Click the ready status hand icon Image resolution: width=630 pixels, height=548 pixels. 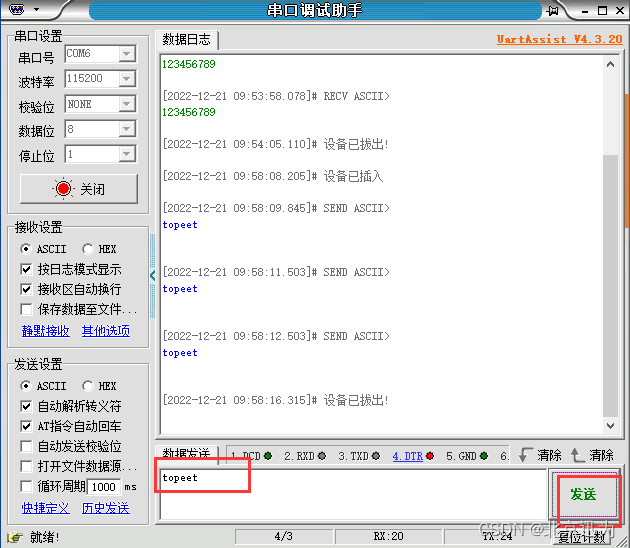(x=15, y=537)
